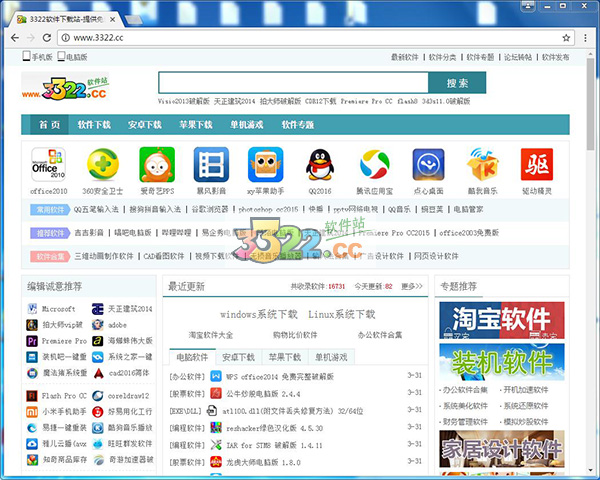Screen dimensions: 600x480
Task: Click the xy苹果助手 icon
Action: pos(266,164)
